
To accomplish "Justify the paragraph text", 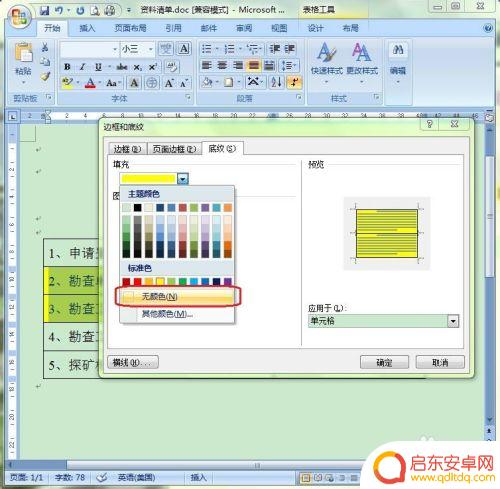I will click(x=253, y=65).
